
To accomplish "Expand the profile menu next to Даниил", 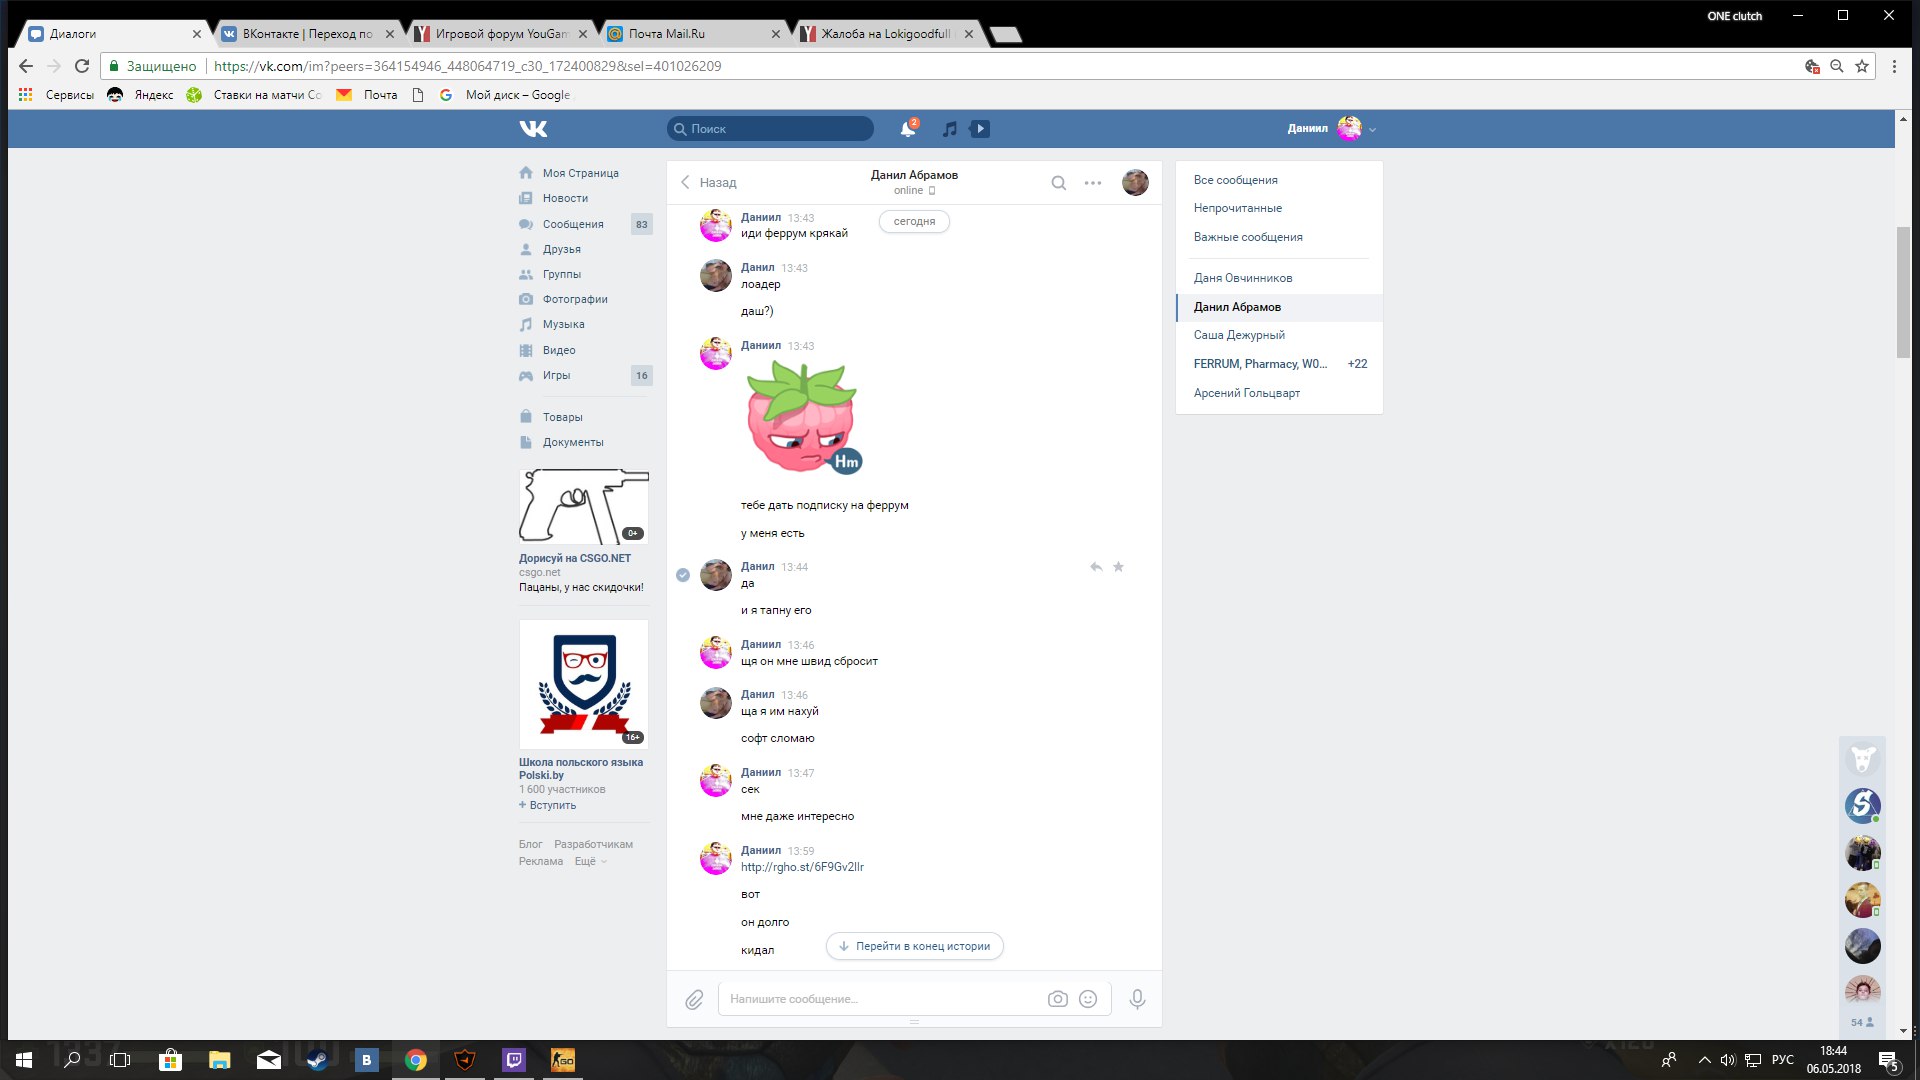I will pyautogui.click(x=1372, y=130).
